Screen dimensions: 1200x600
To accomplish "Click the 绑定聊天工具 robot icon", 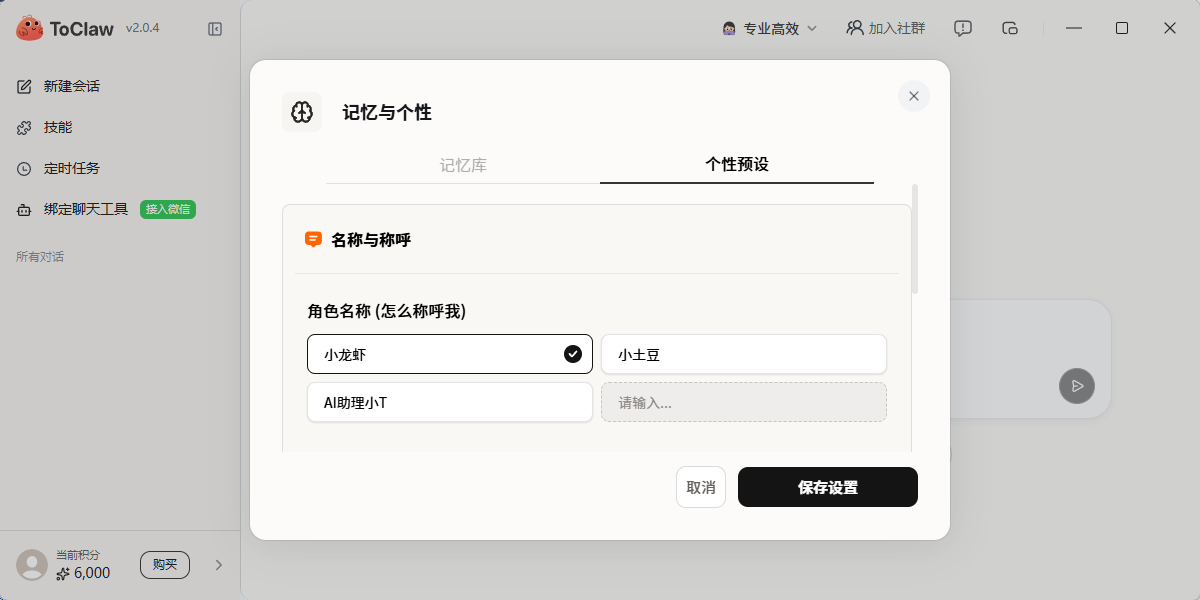I will click(25, 210).
